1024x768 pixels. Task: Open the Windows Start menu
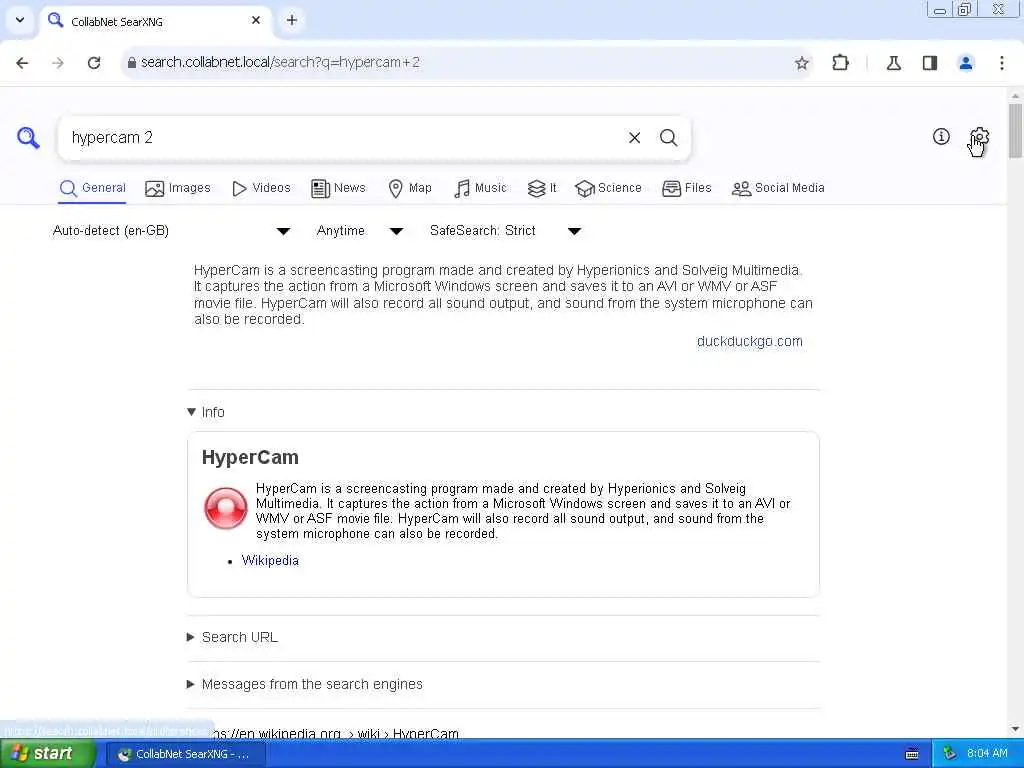tap(48, 754)
